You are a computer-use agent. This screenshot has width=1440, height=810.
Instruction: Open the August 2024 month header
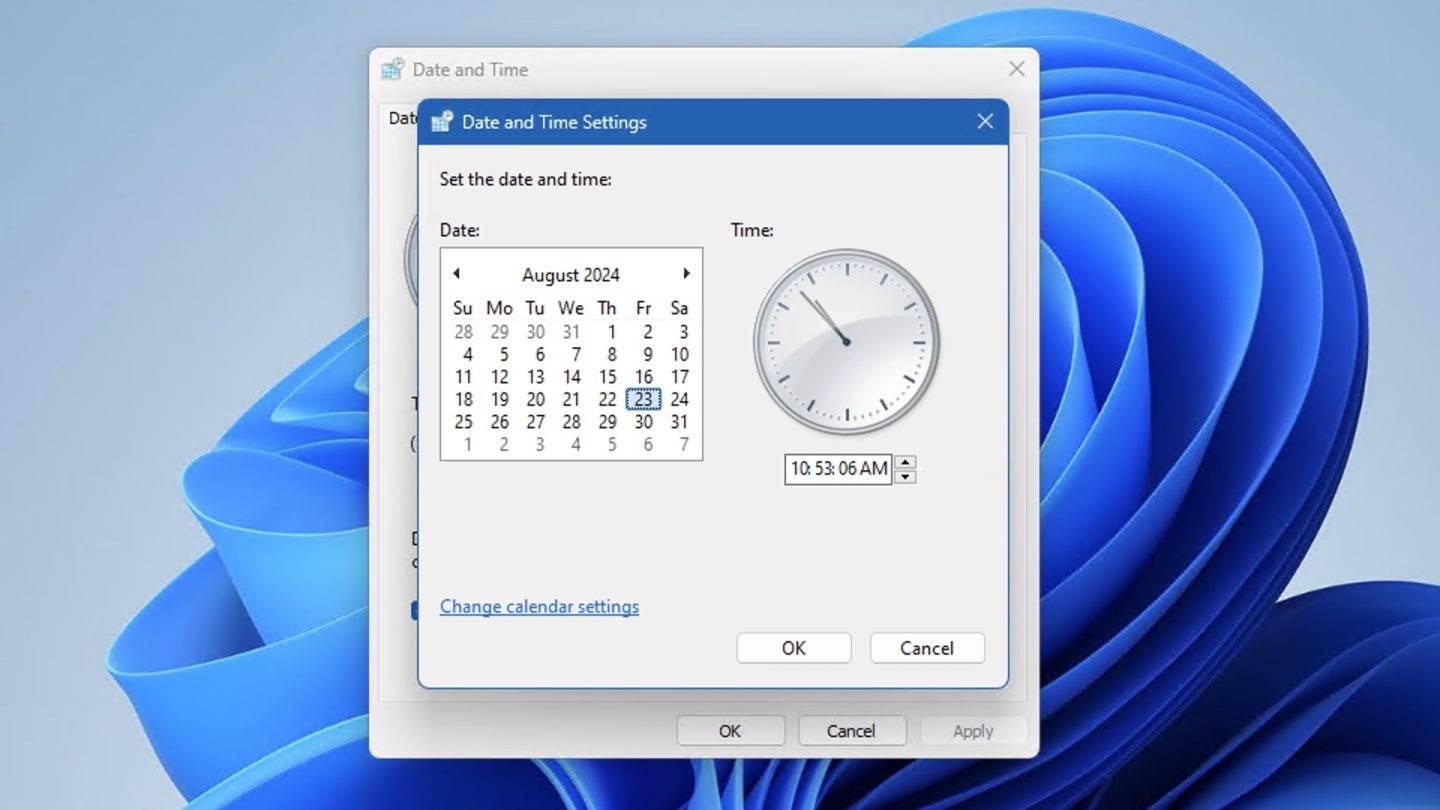(x=570, y=274)
